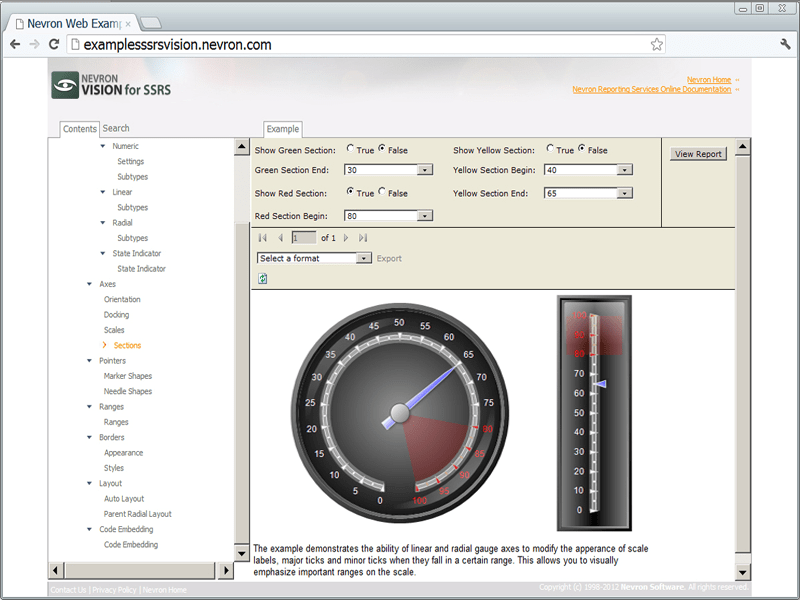Go to the previous report page
This screenshot has width=800, height=600.
(280, 238)
